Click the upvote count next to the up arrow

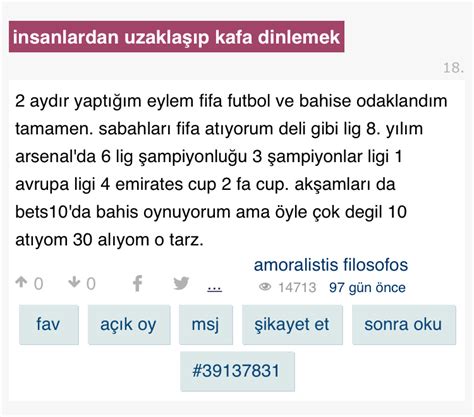click(38, 284)
